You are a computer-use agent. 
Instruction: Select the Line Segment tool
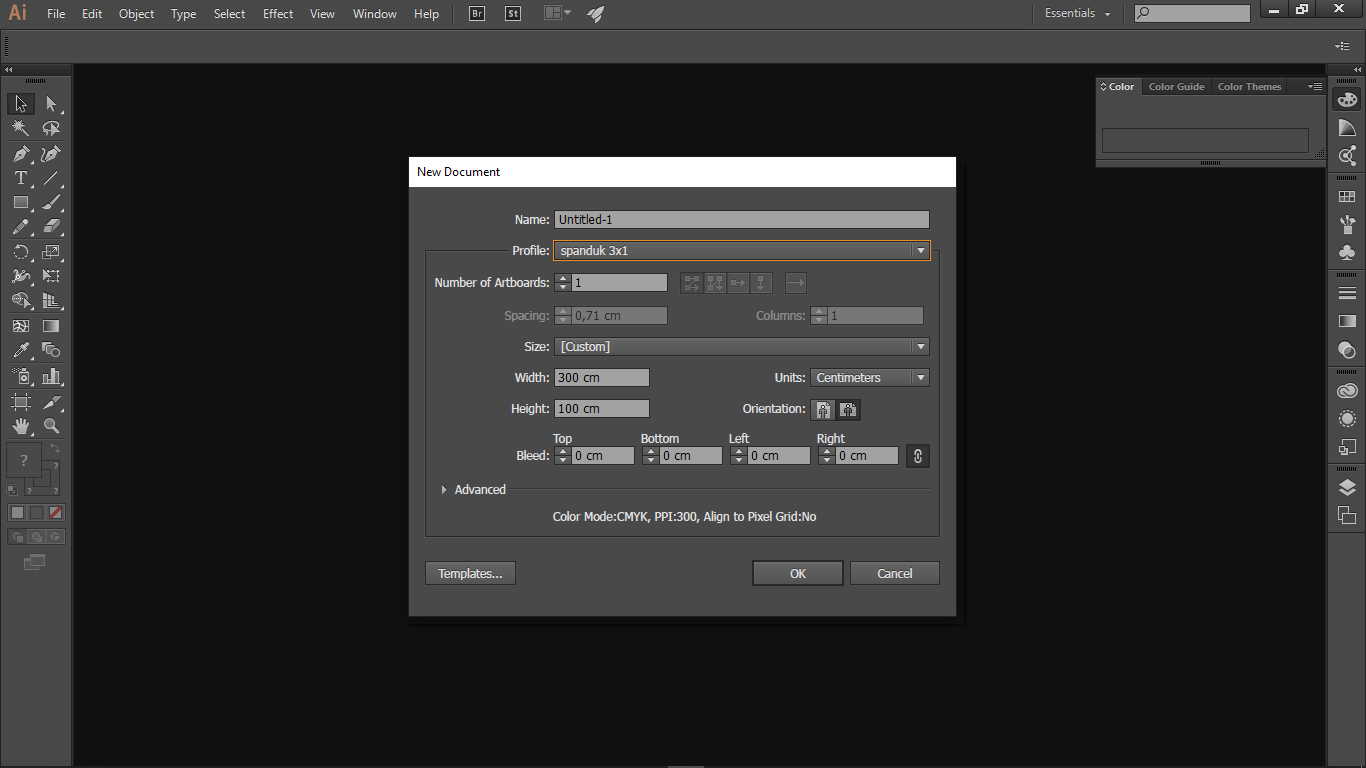[51, 178]
